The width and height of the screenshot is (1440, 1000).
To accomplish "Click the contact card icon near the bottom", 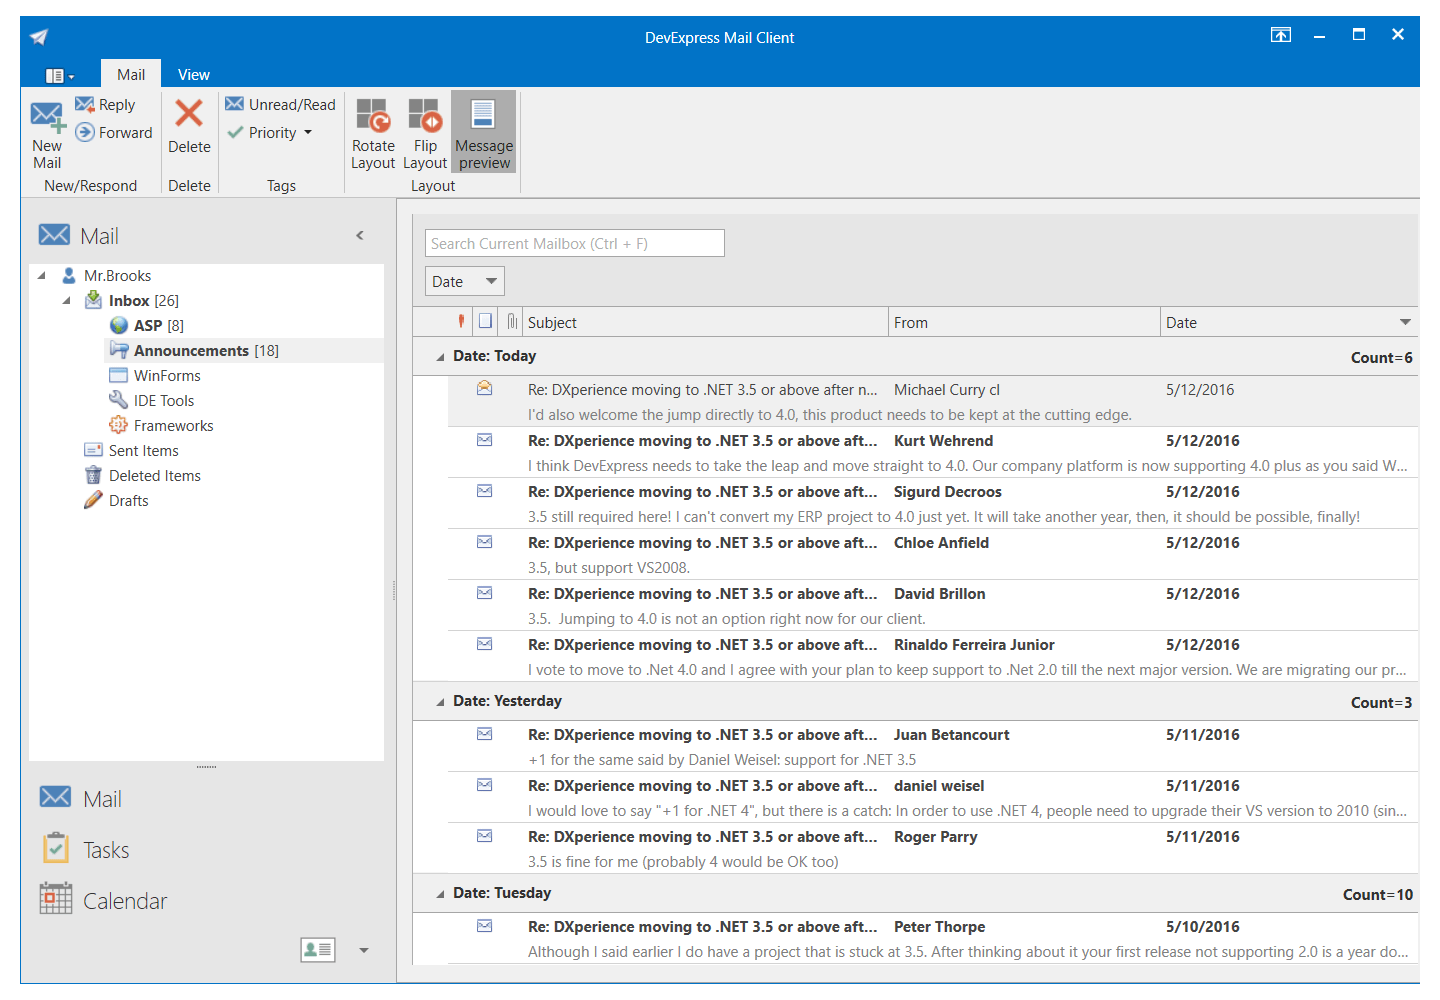I will point(317,949).
